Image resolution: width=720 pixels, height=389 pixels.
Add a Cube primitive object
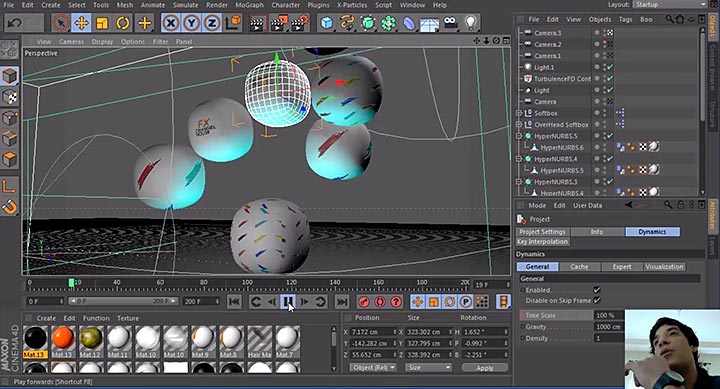tap(326, 23)
